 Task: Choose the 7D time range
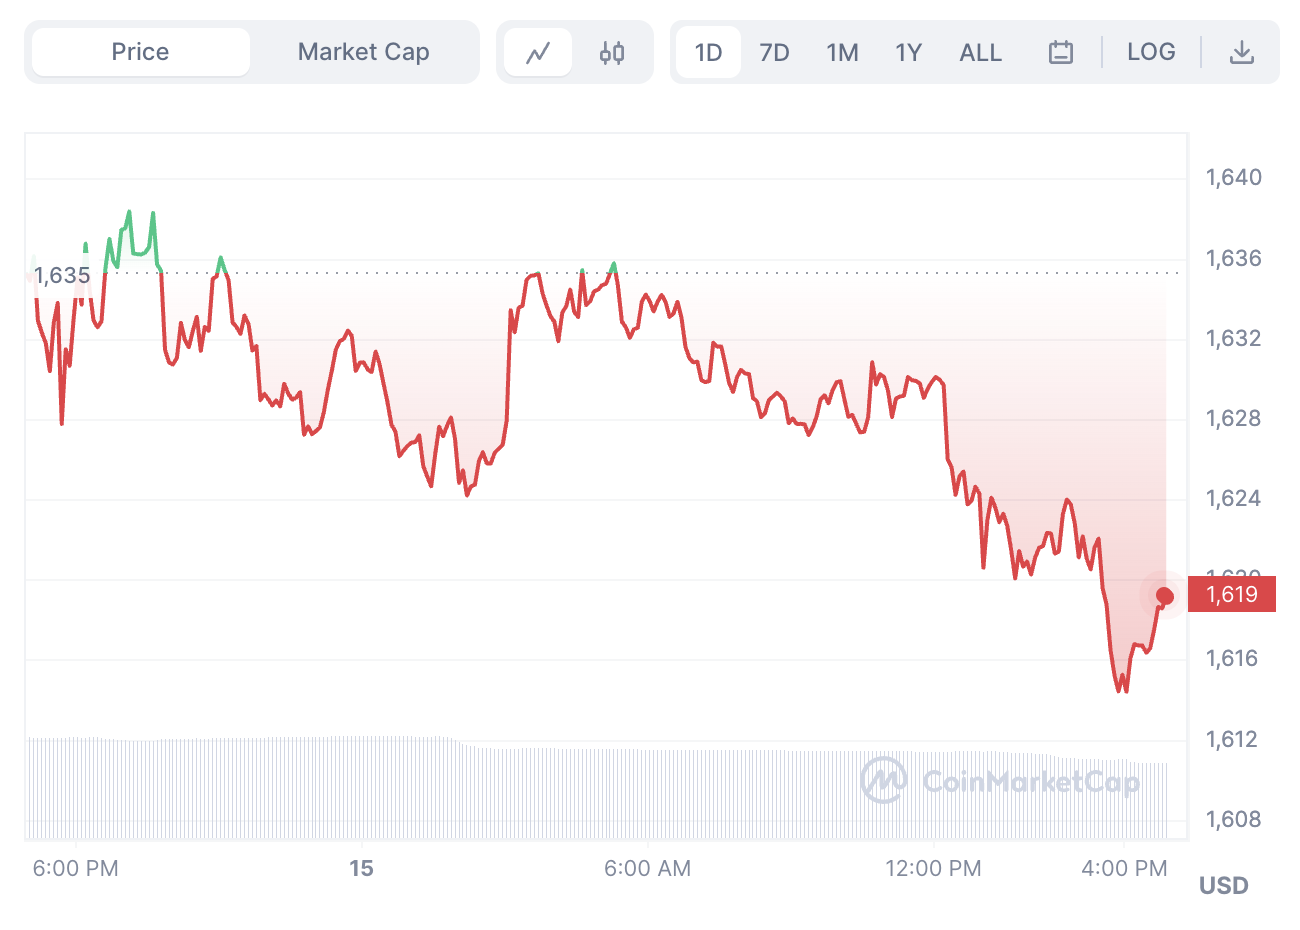pyautogui.click(x=774, y=52)
